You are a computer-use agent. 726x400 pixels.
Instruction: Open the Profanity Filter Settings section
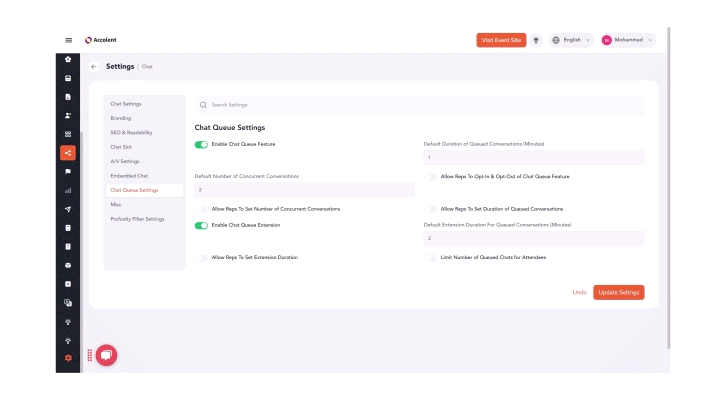[x=138, y=218]
